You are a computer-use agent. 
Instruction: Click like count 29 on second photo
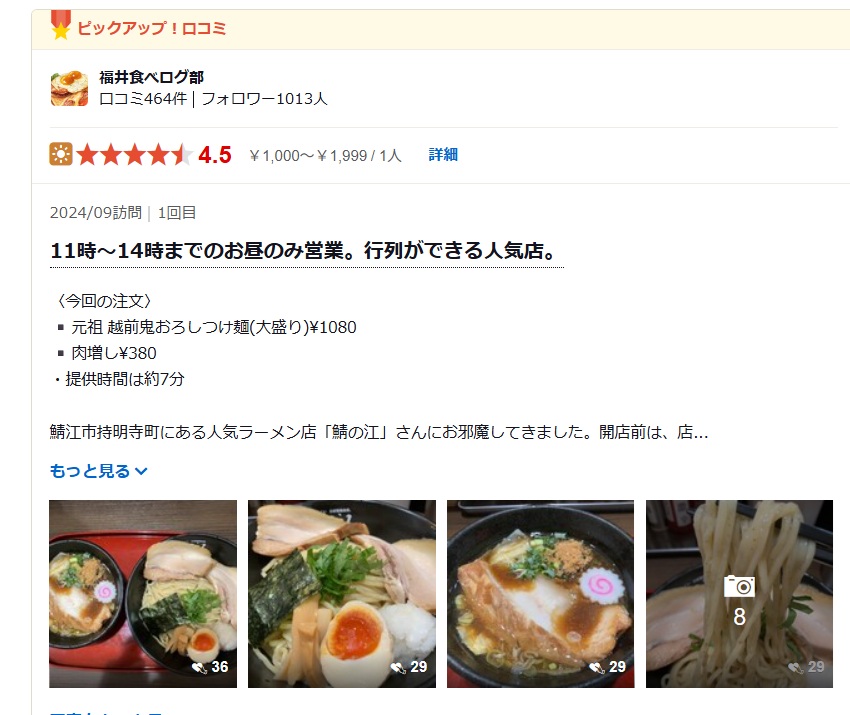coord(409,667)
